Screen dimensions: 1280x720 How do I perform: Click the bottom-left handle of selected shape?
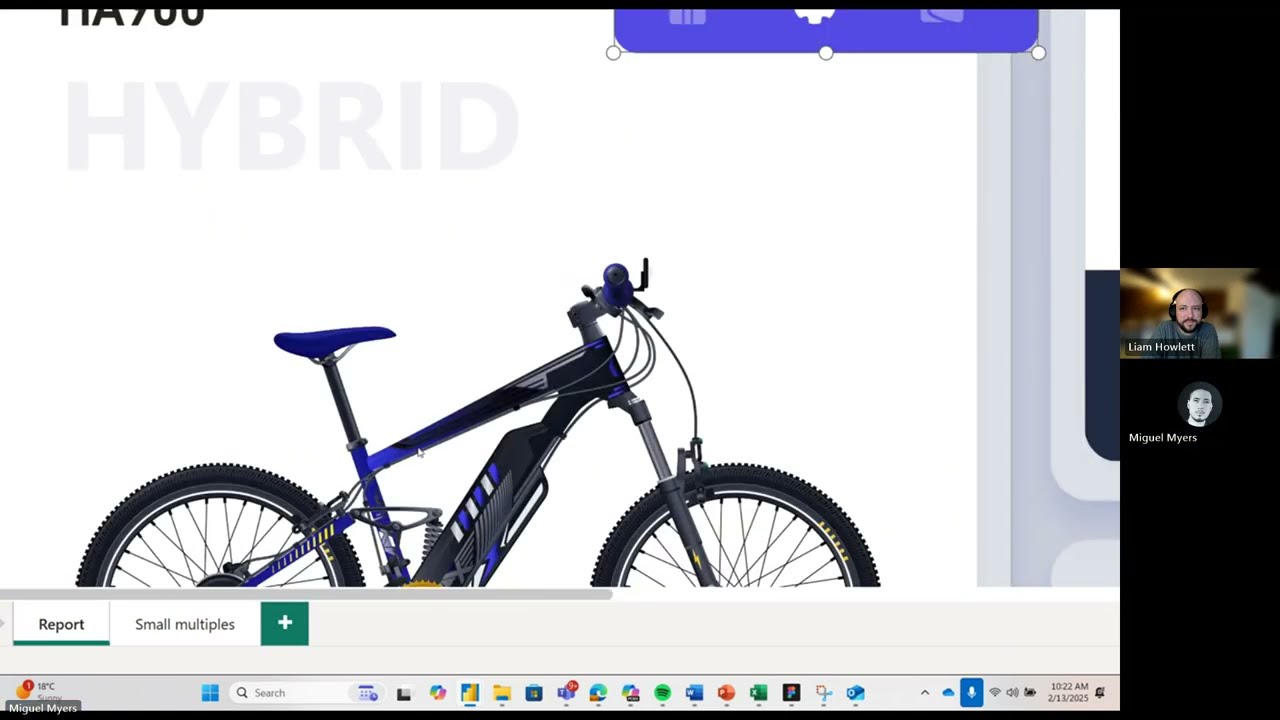click(x=613, y=53)
